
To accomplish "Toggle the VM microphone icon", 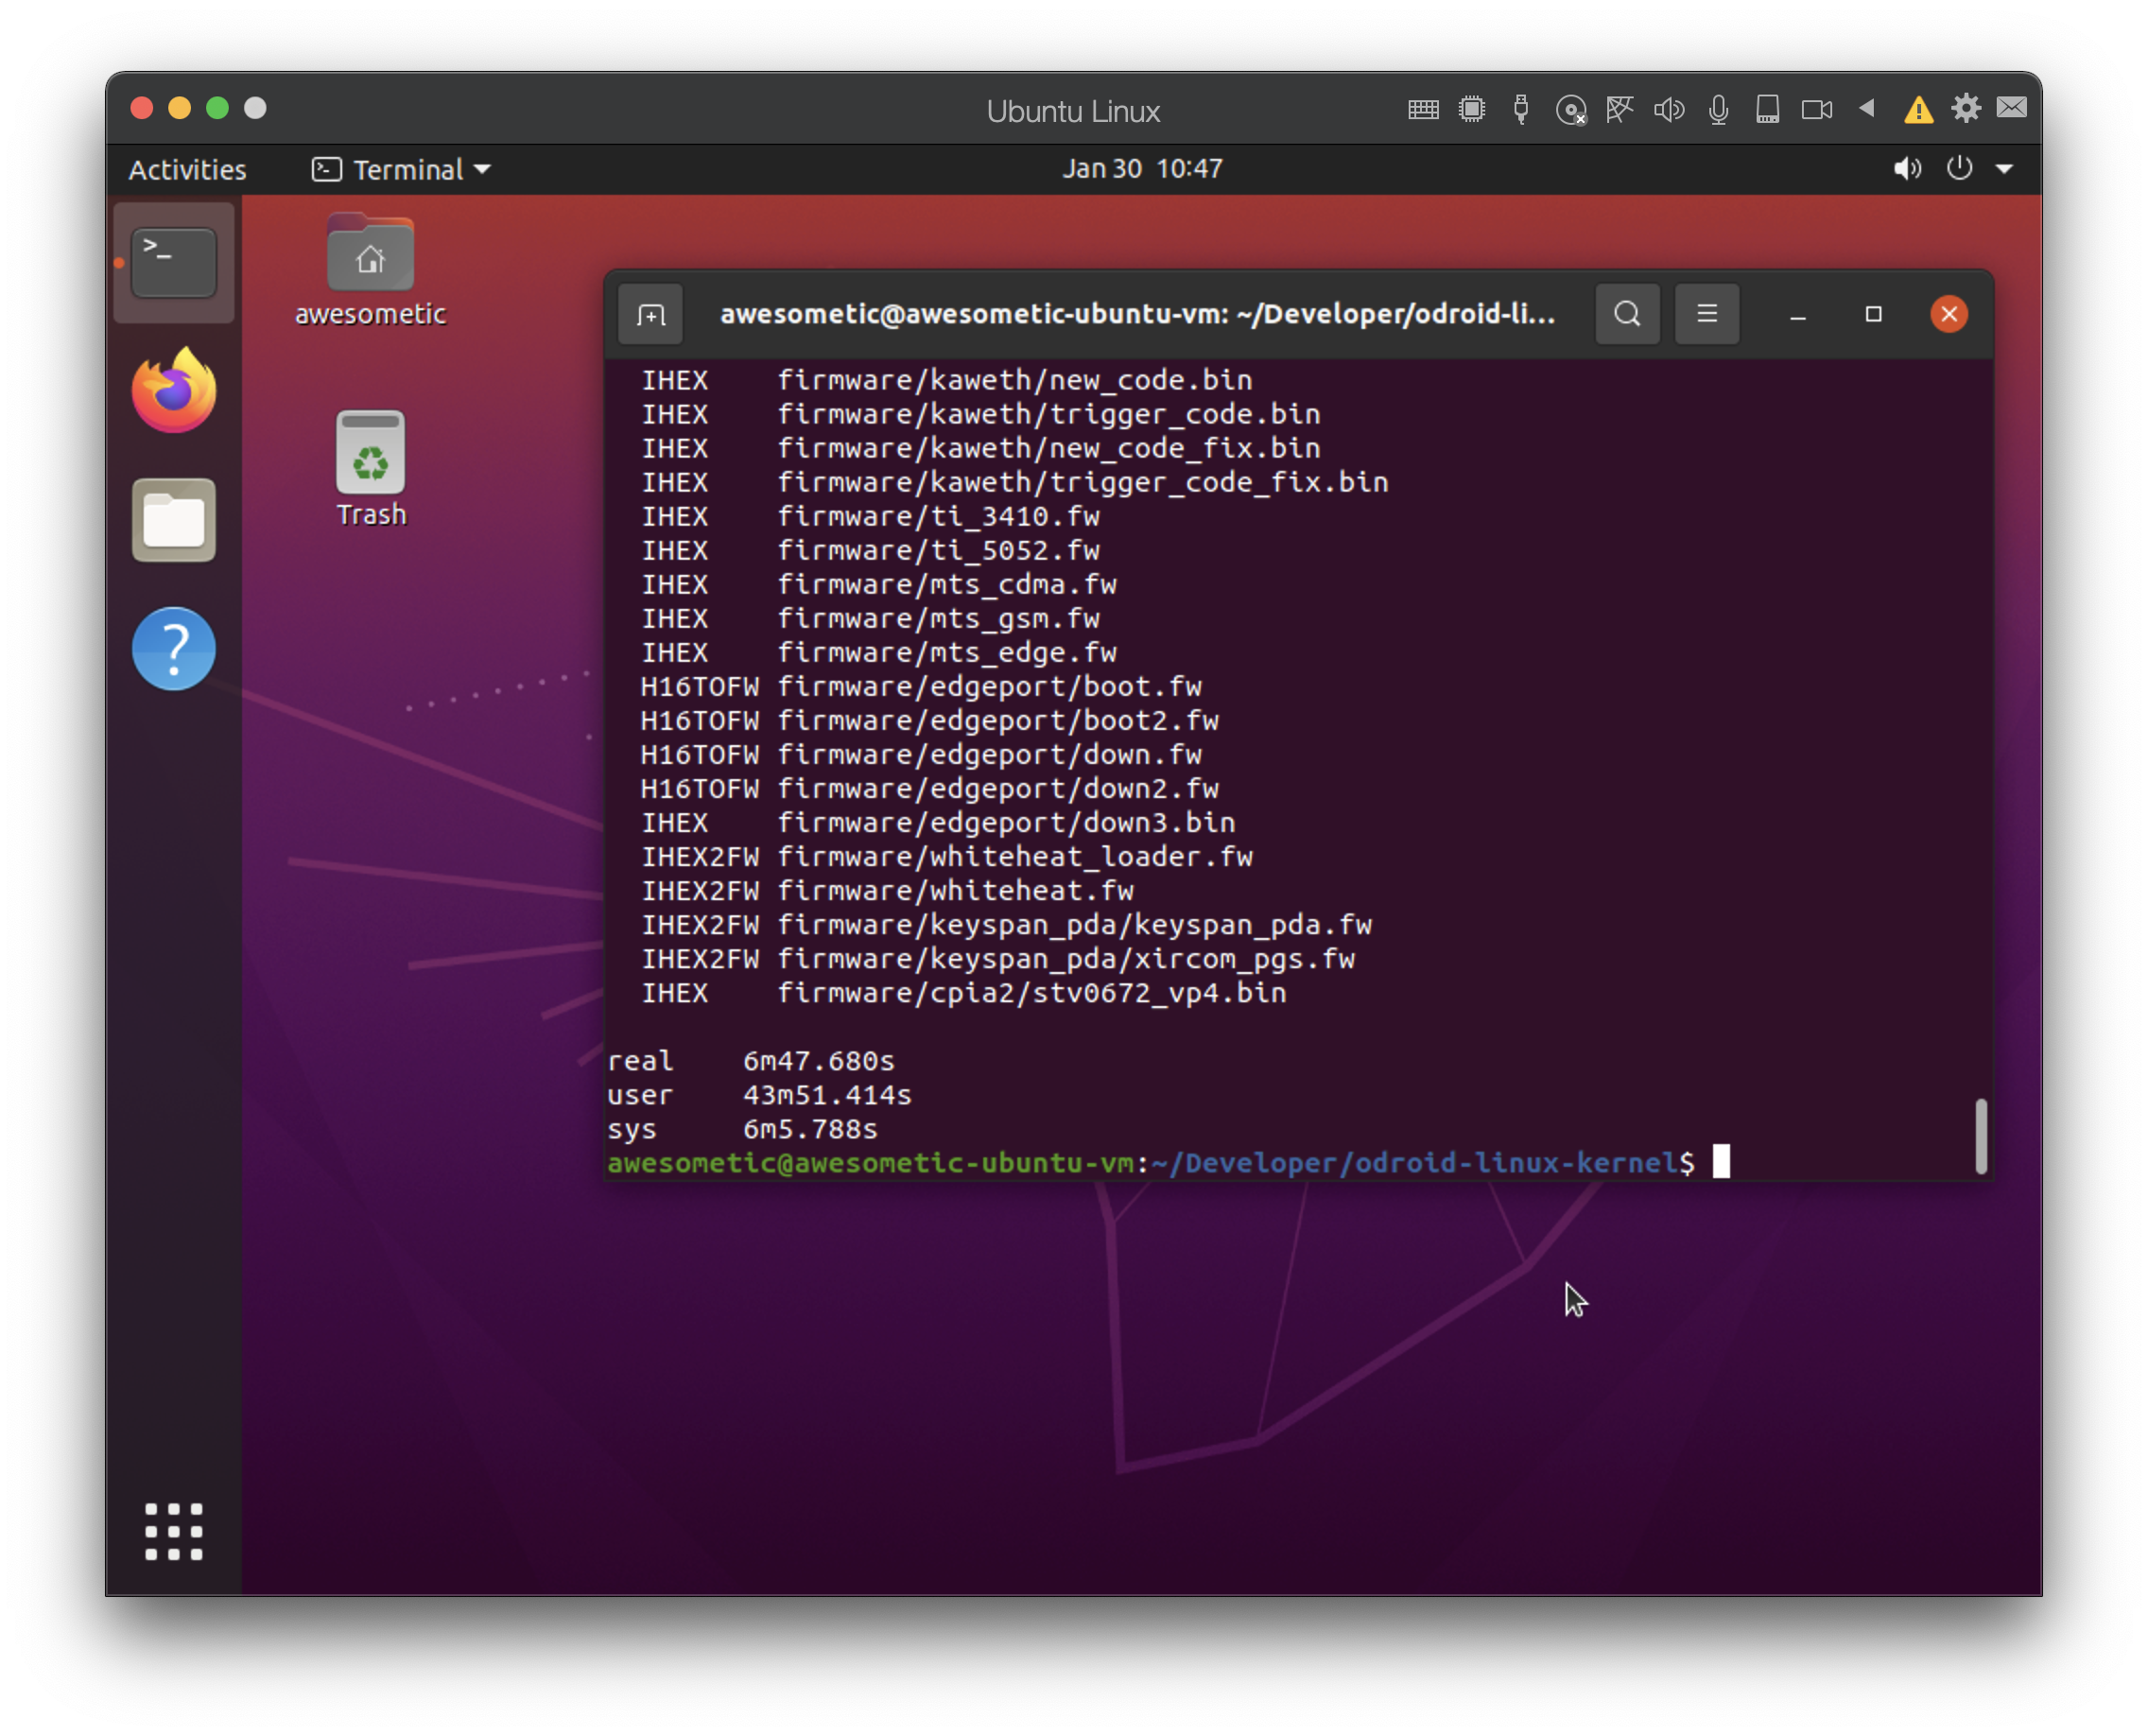I will [1718, 109].
